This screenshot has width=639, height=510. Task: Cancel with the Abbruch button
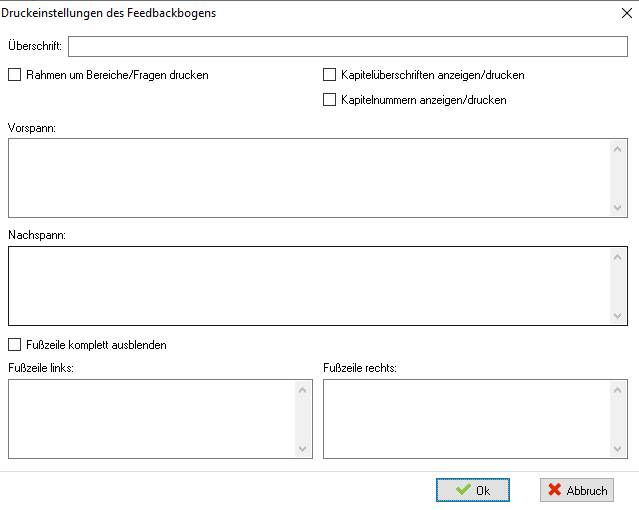[x=577, y=490]
